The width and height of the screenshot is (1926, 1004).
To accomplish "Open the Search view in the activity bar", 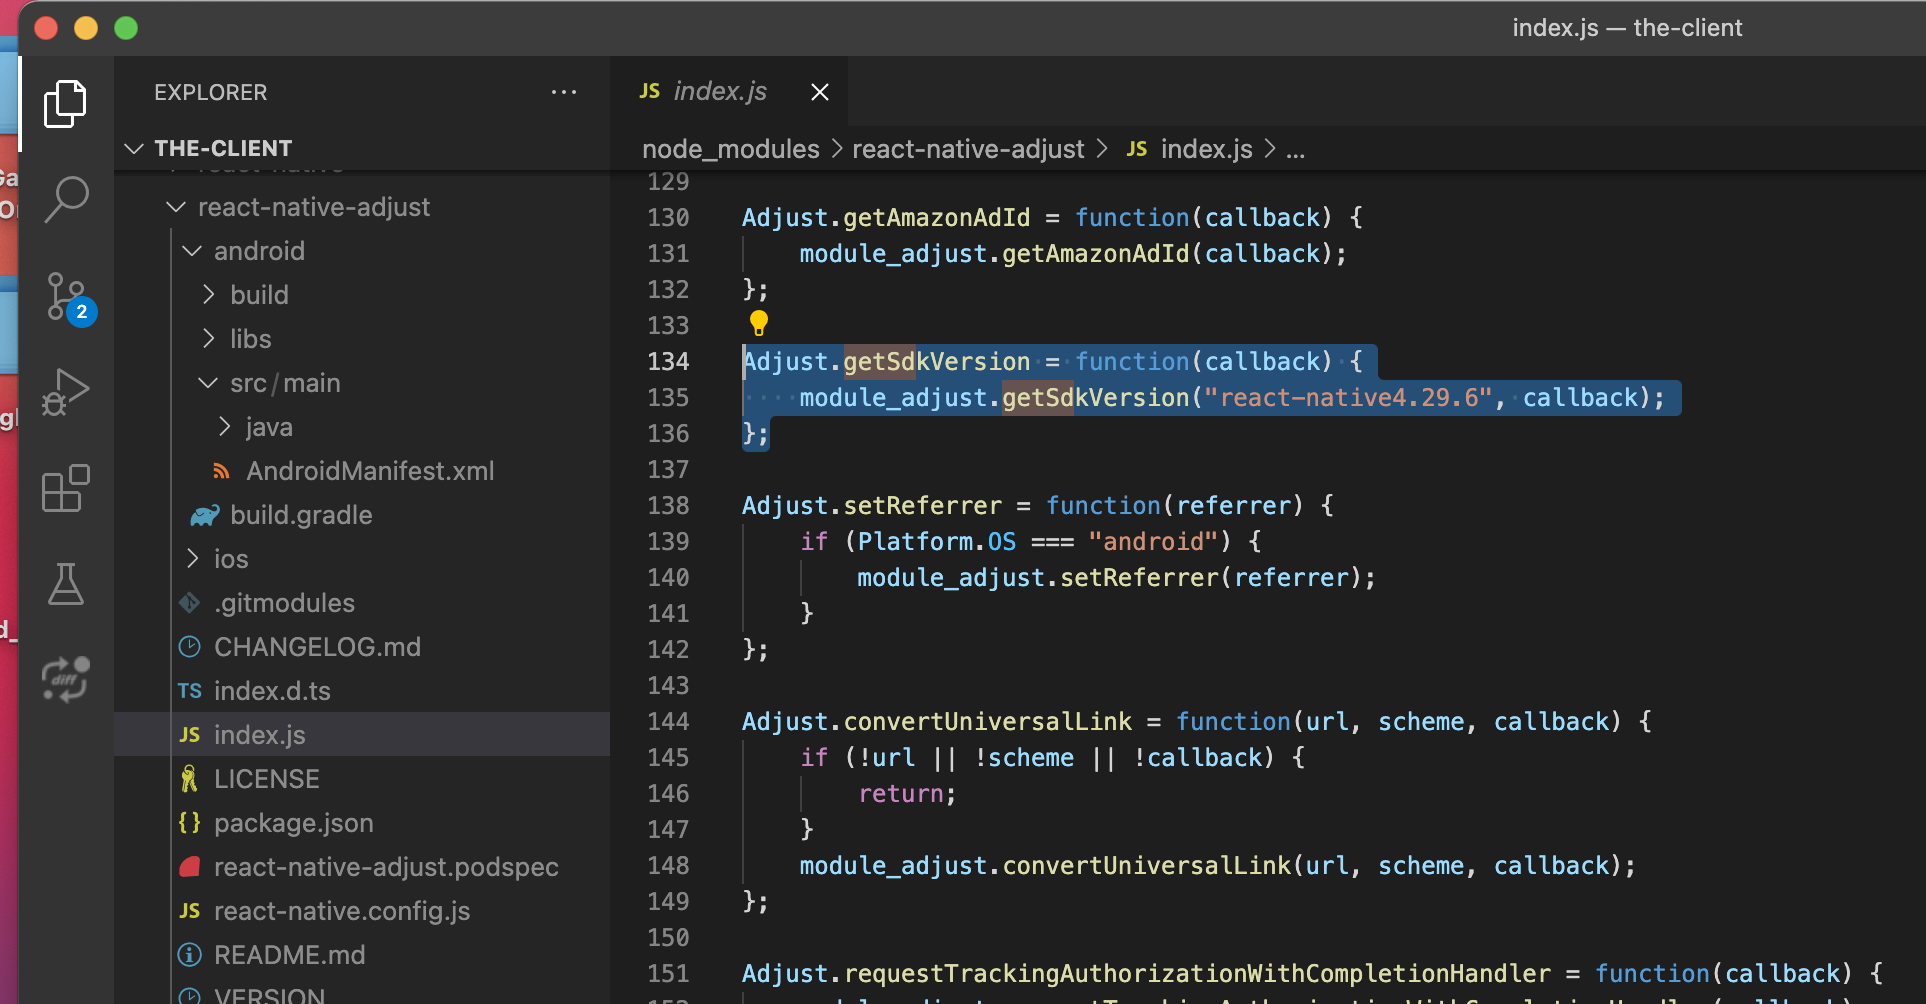I will (66, 199).
